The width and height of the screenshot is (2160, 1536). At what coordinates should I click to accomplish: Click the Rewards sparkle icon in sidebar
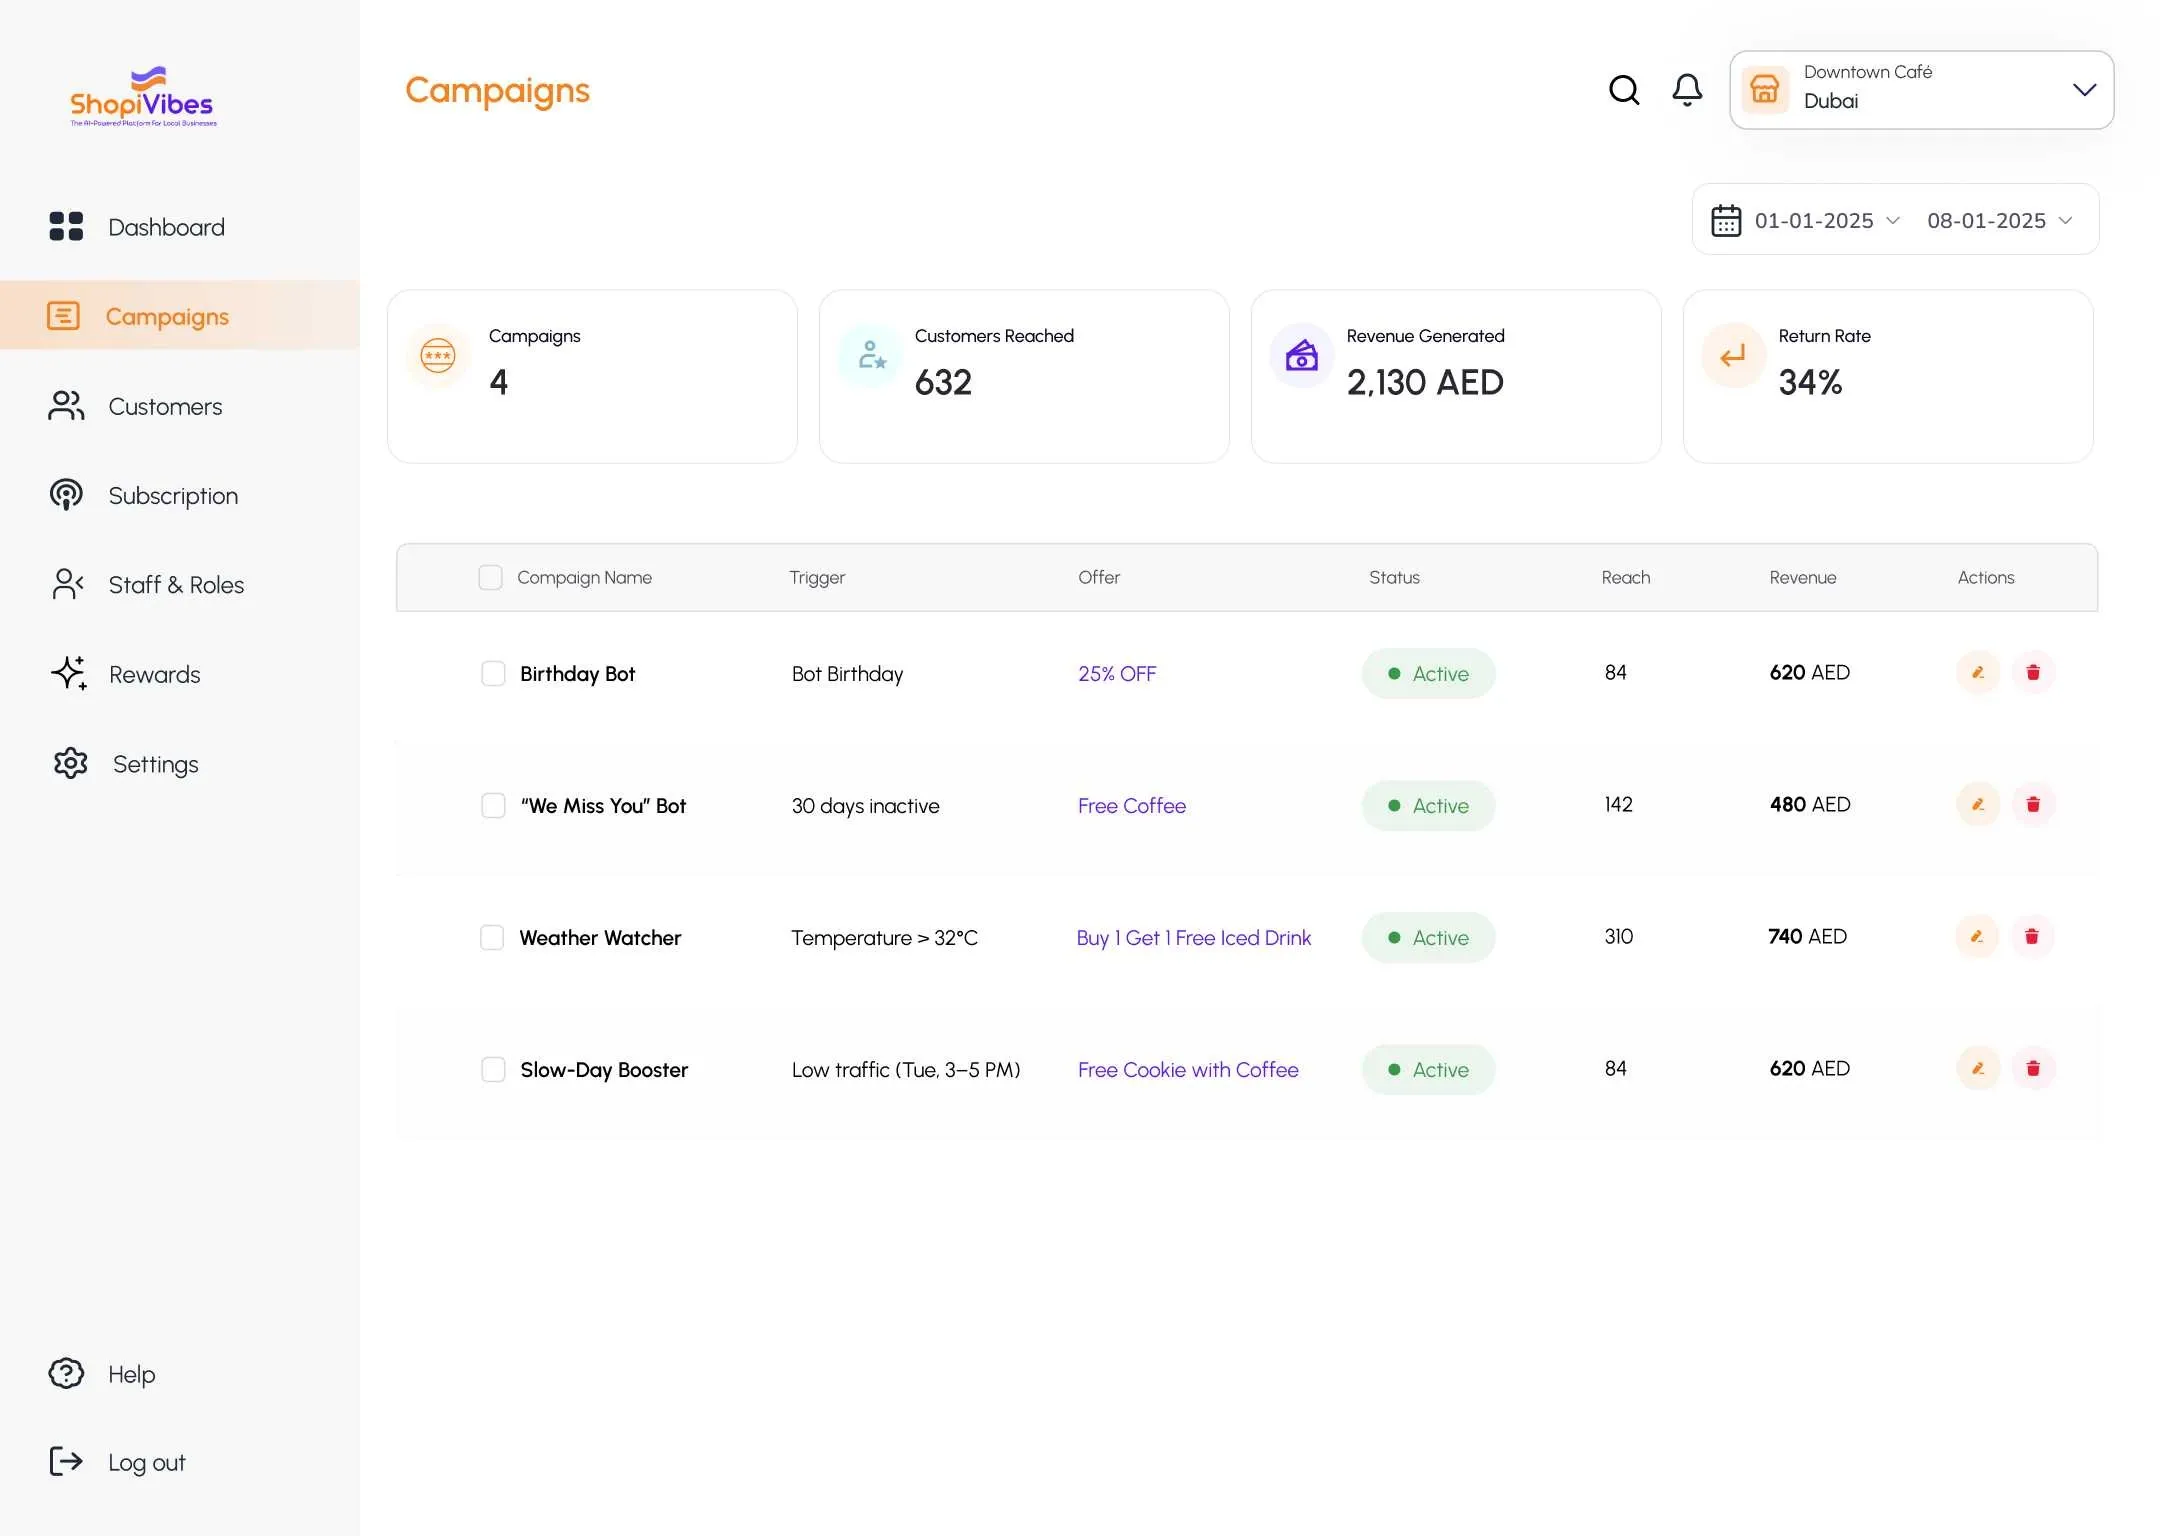coord(68,673)
